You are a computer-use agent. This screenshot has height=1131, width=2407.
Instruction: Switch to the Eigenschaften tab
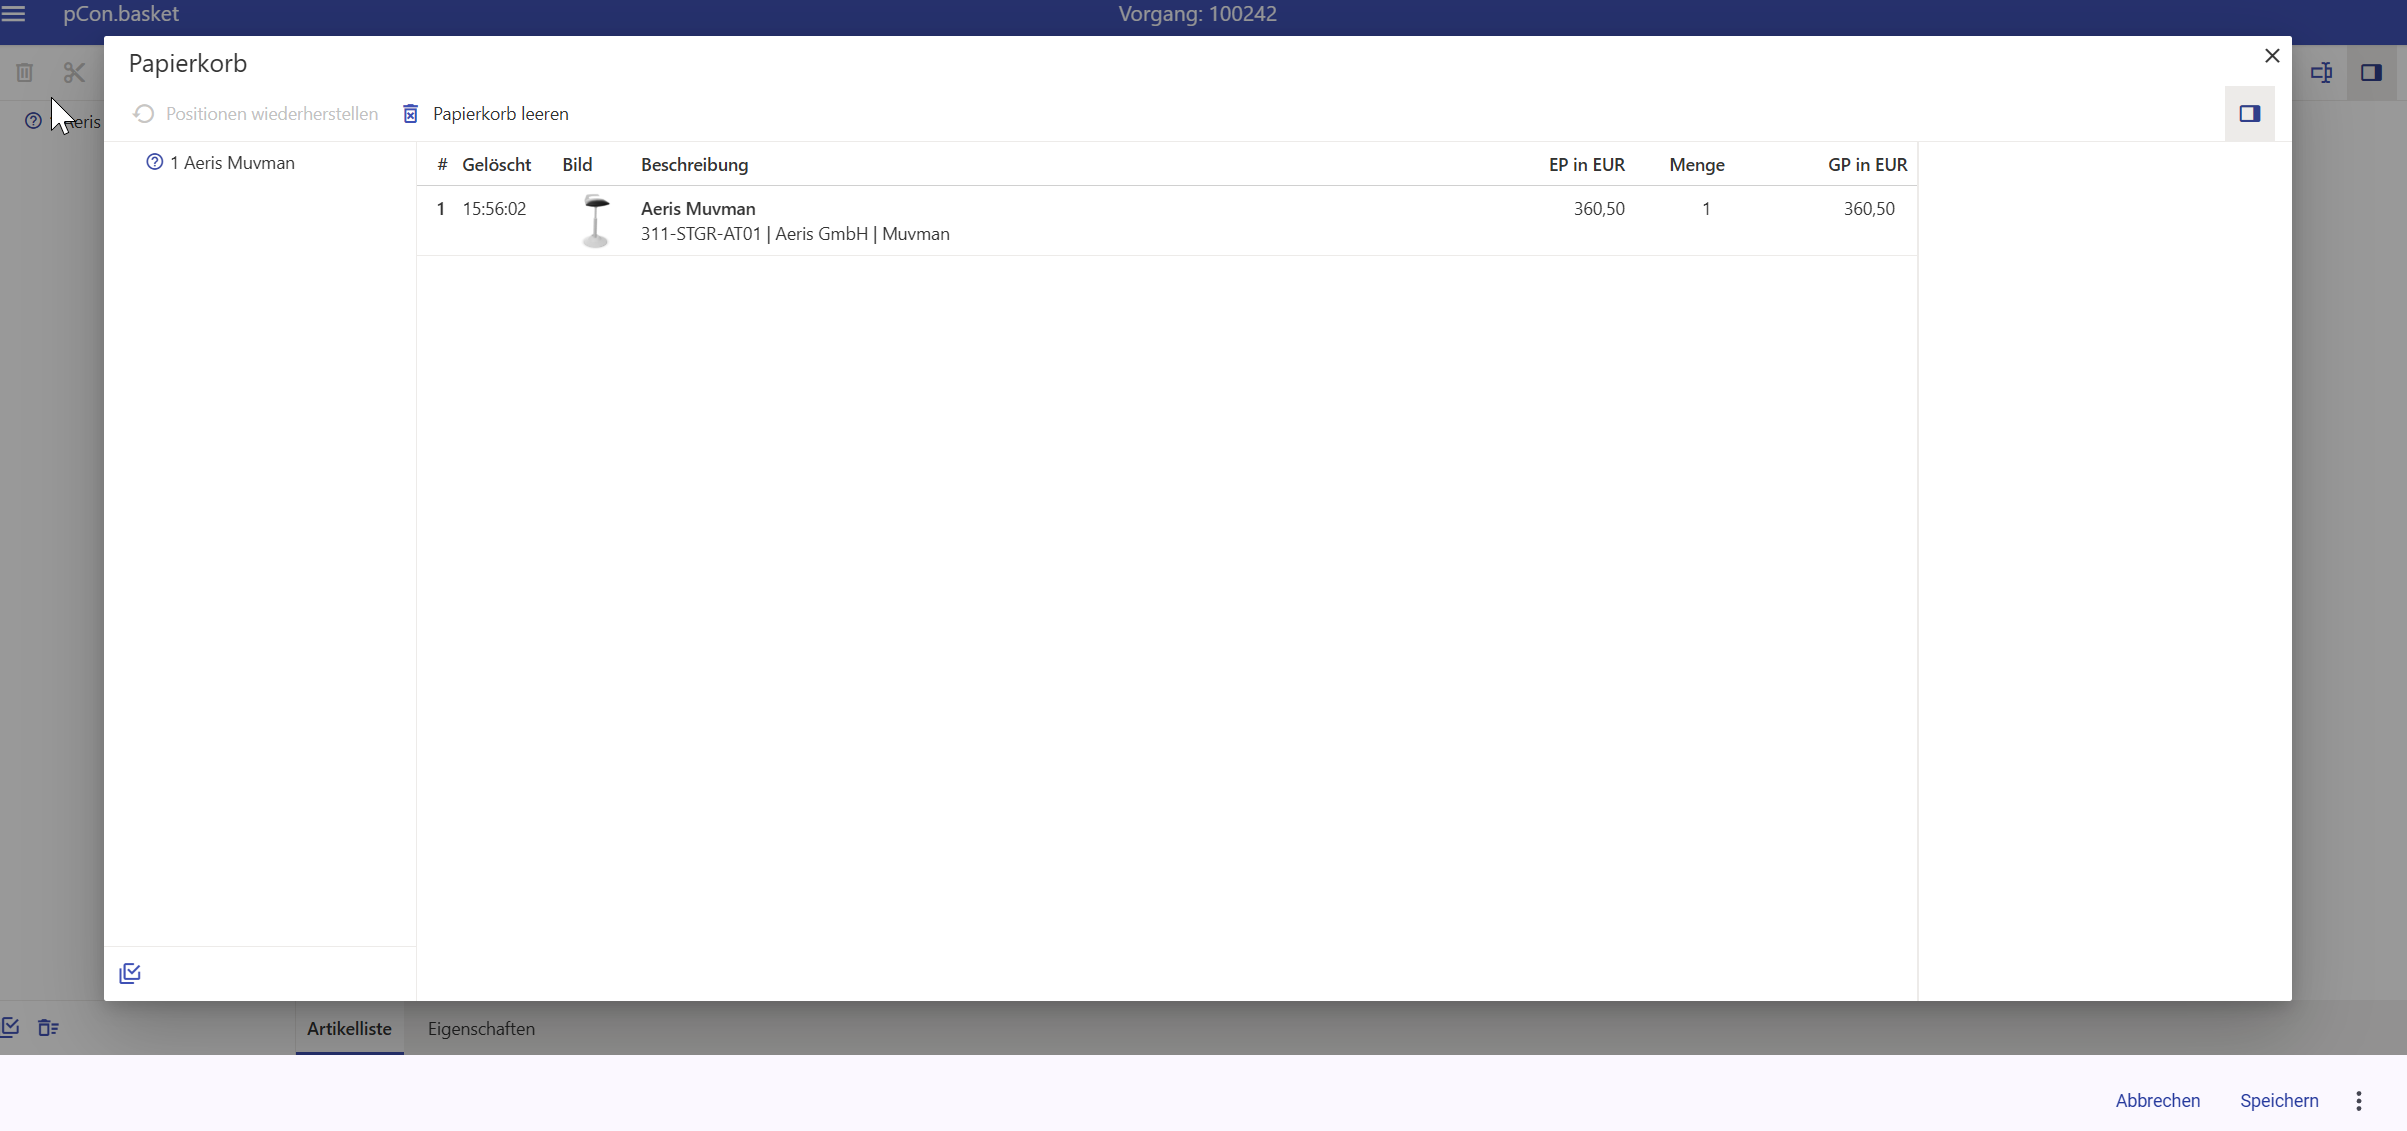click(481, 1028)
